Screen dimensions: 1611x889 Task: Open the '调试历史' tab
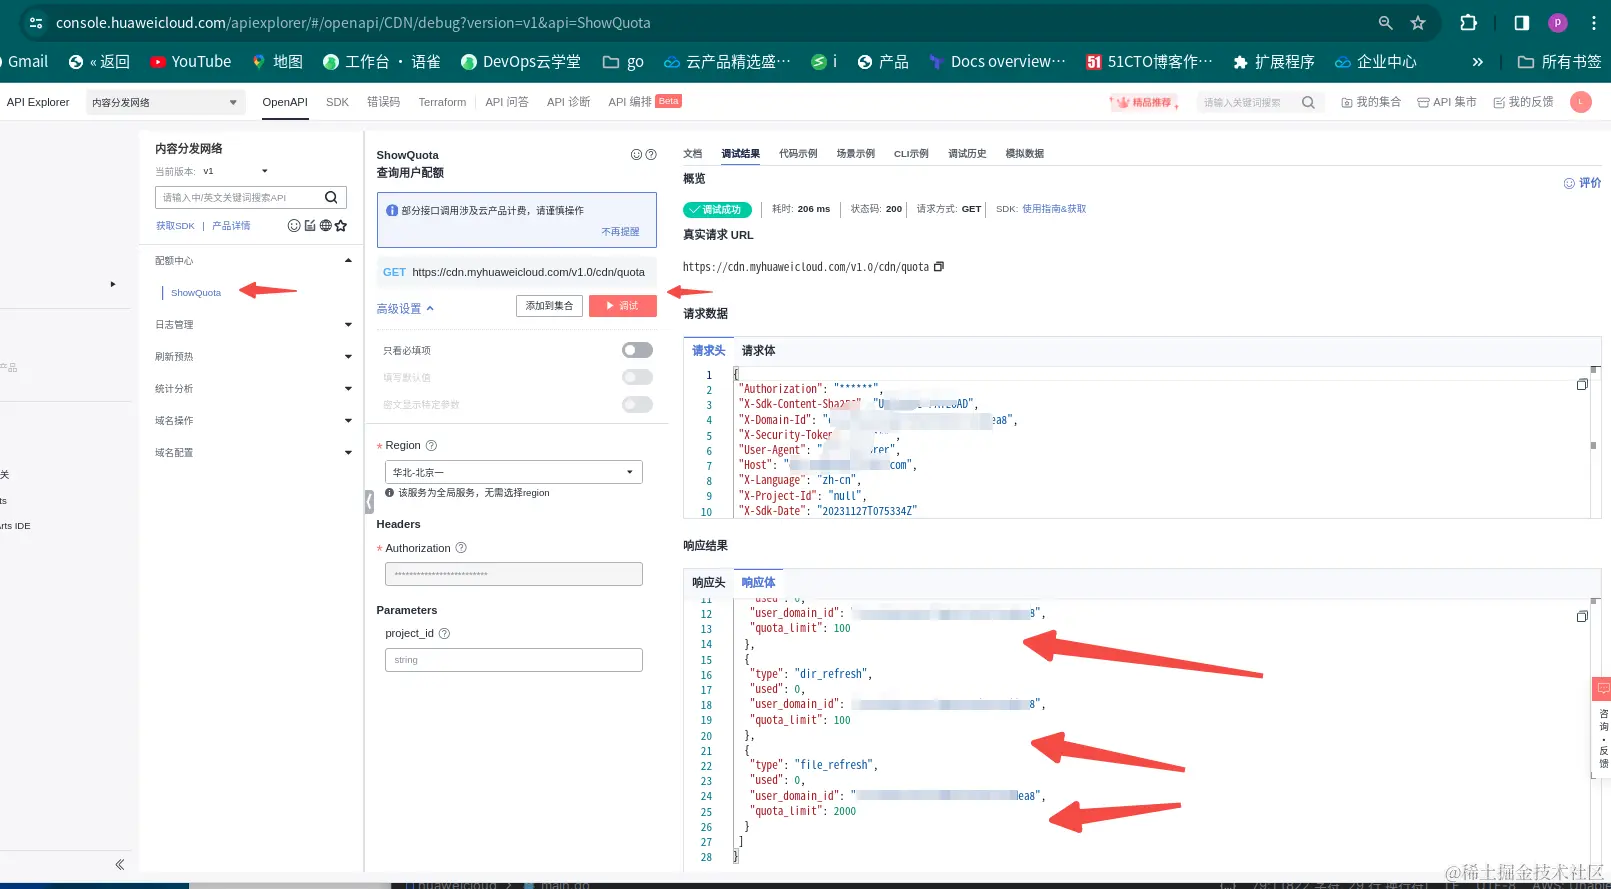(x=967, y=154)
